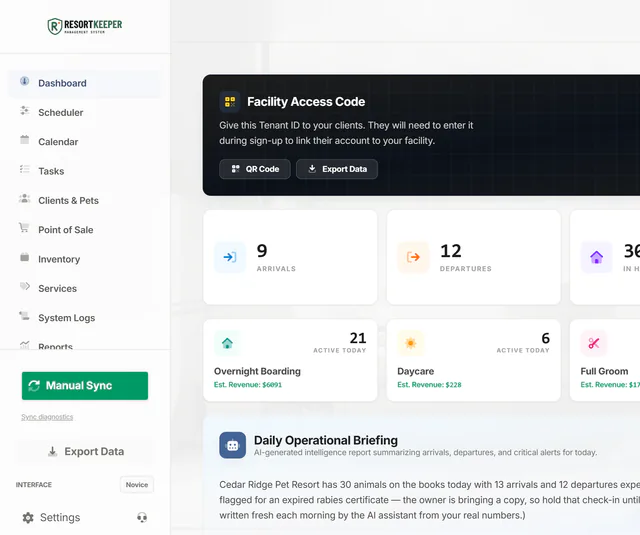Open the Dashboard menu item
640x535 pixels.
pos(85,83)
